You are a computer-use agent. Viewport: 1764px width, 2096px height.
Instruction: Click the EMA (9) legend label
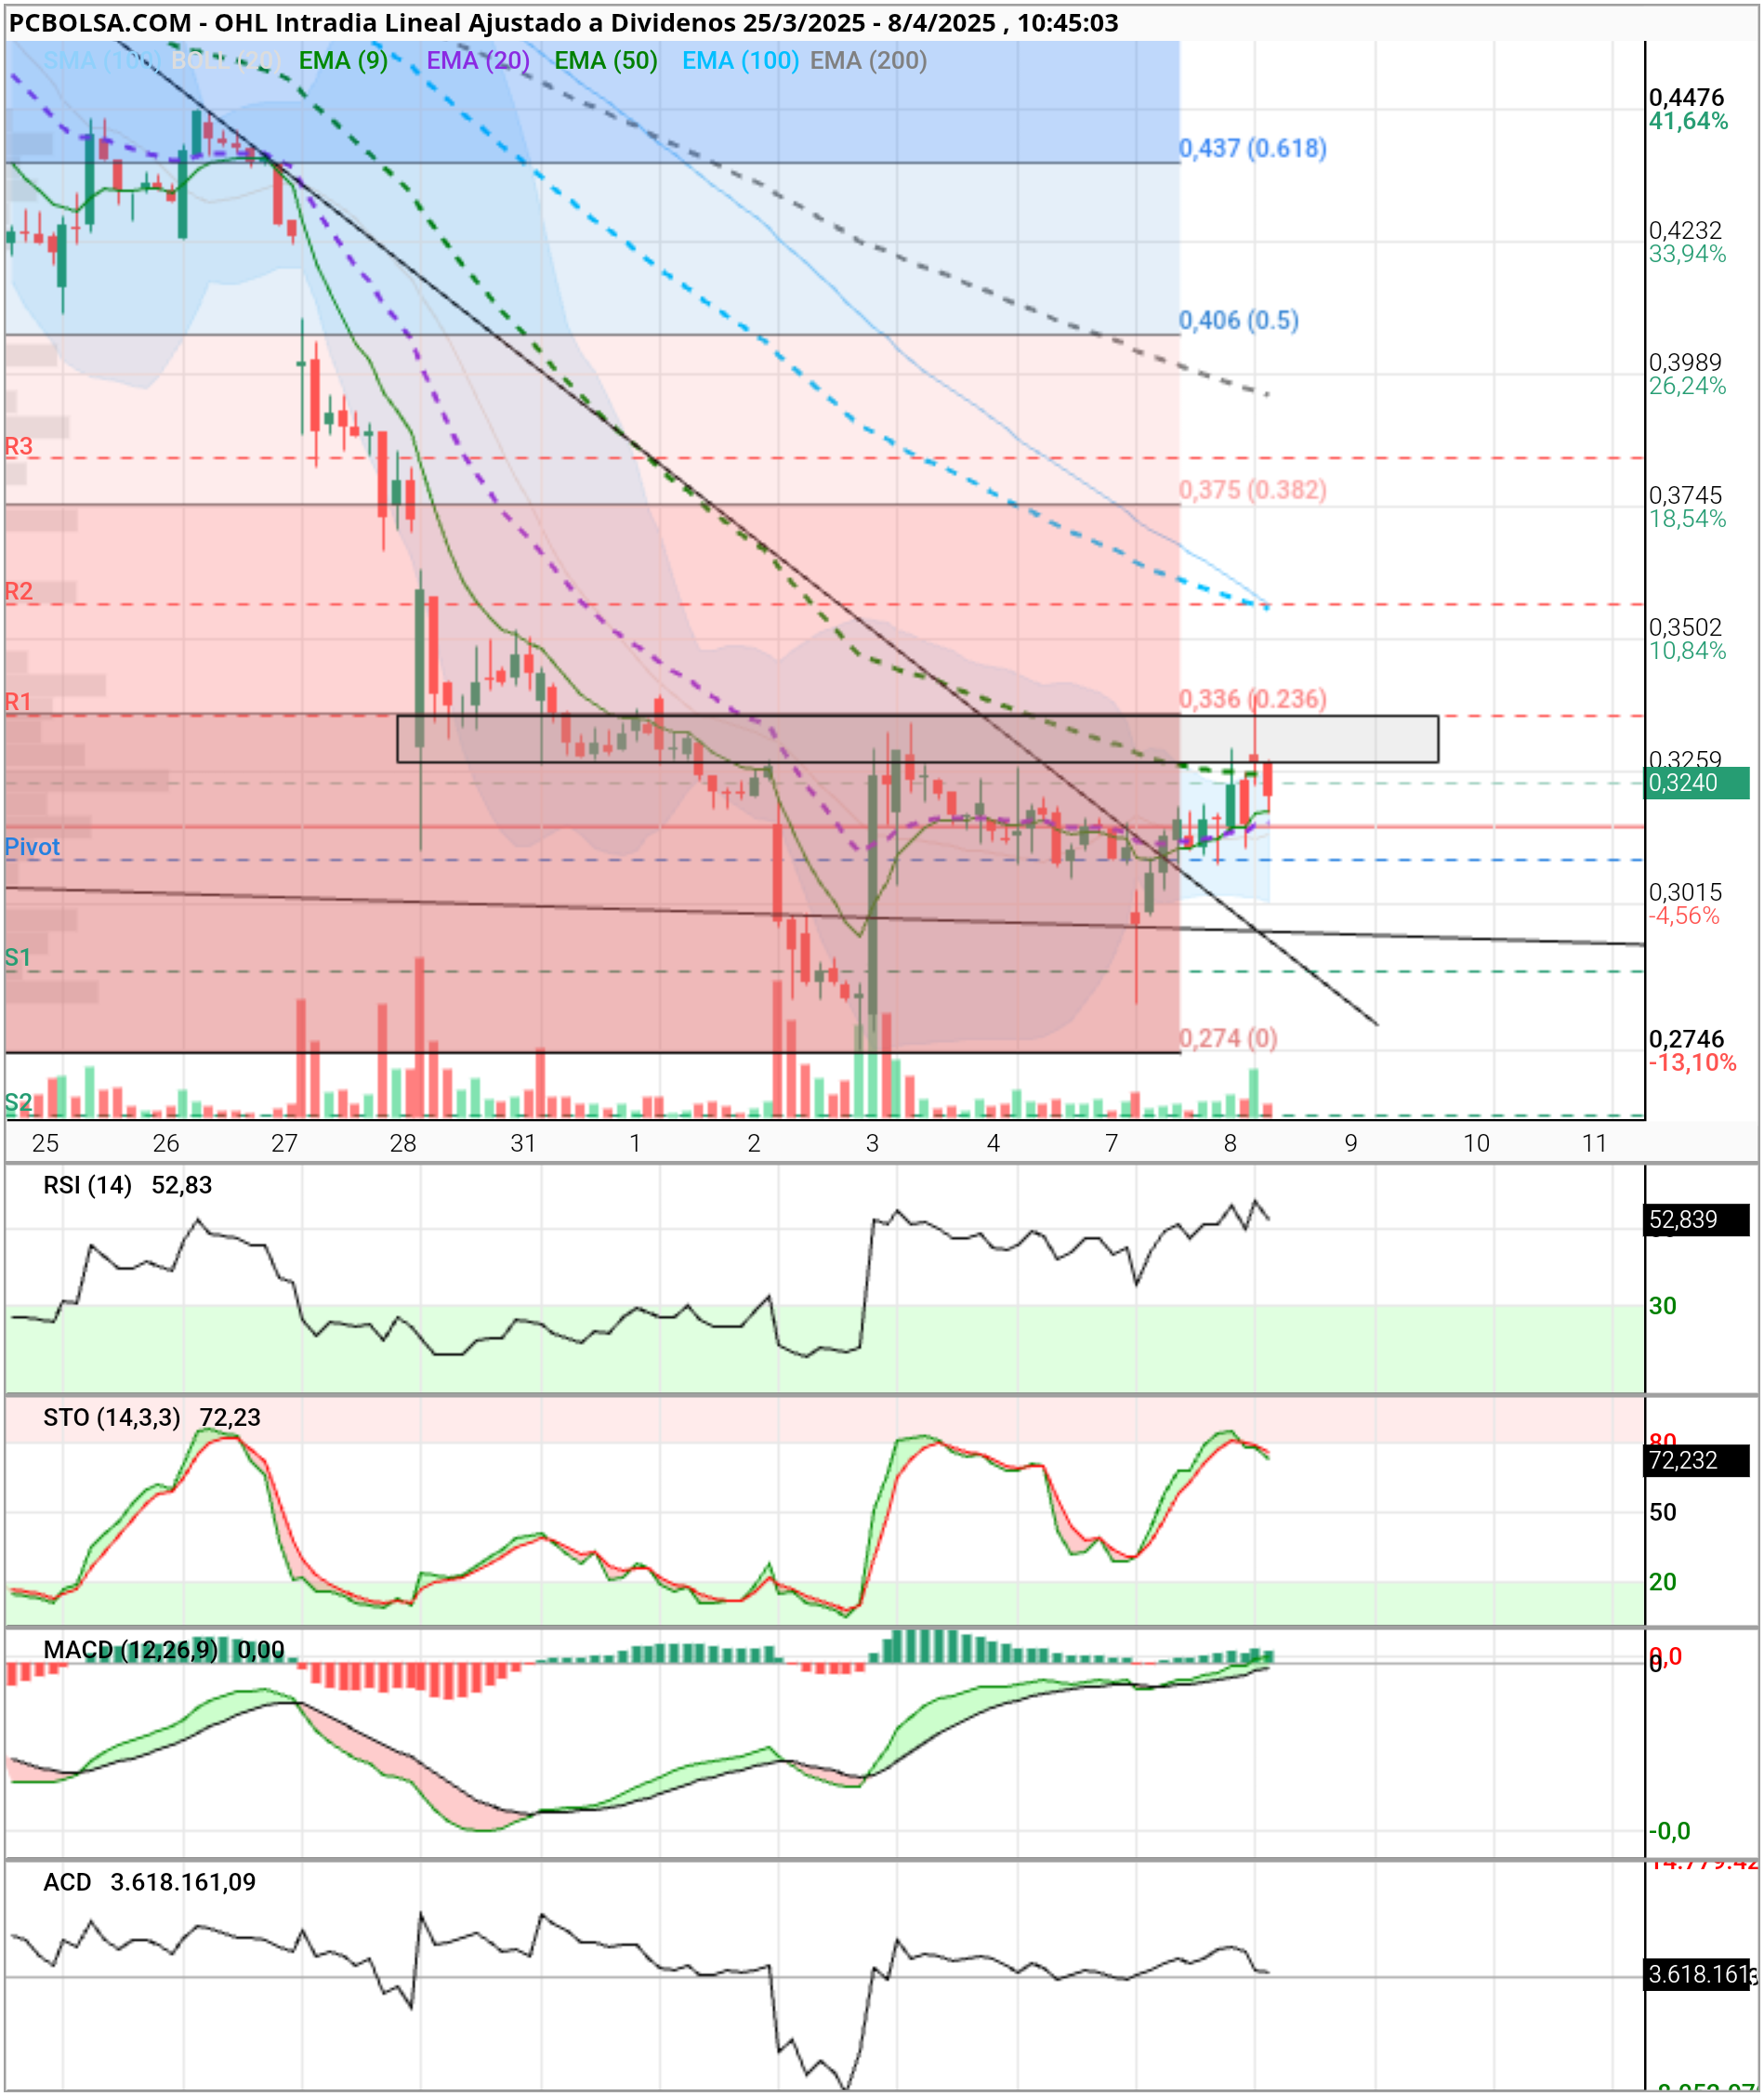[343, 61]
